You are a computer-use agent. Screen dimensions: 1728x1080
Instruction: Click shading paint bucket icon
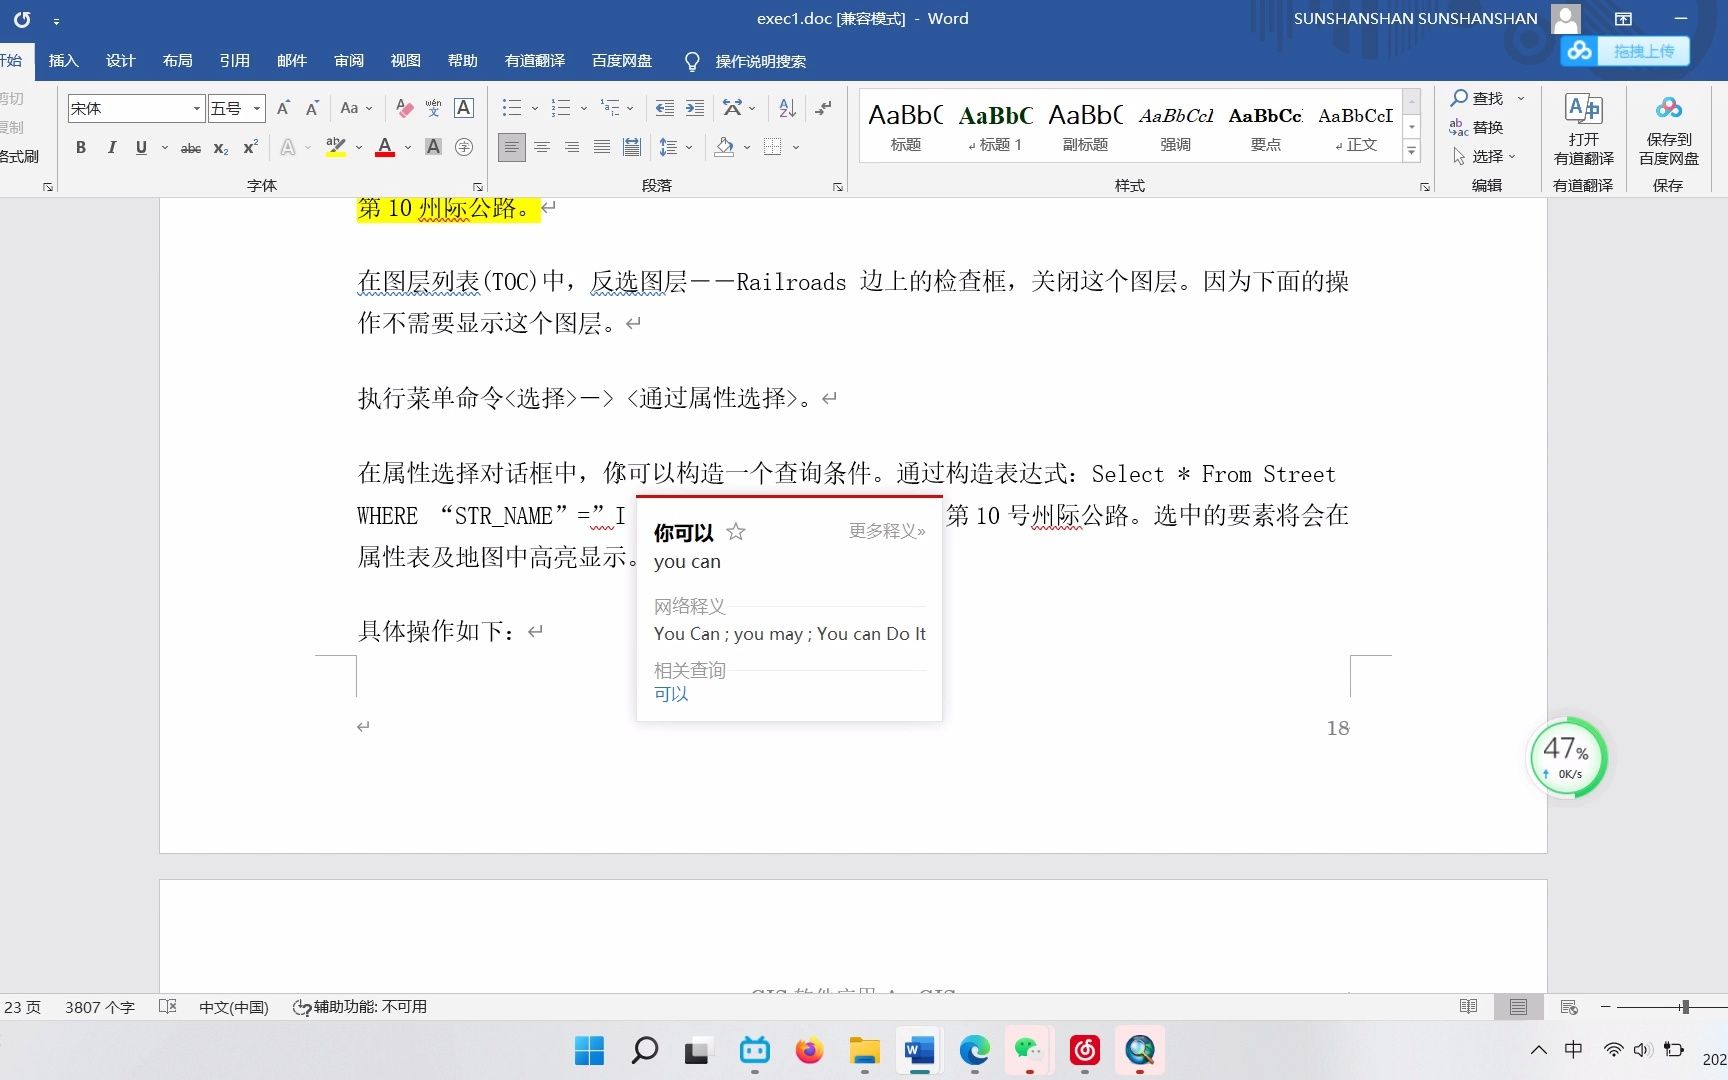(724, 147)
